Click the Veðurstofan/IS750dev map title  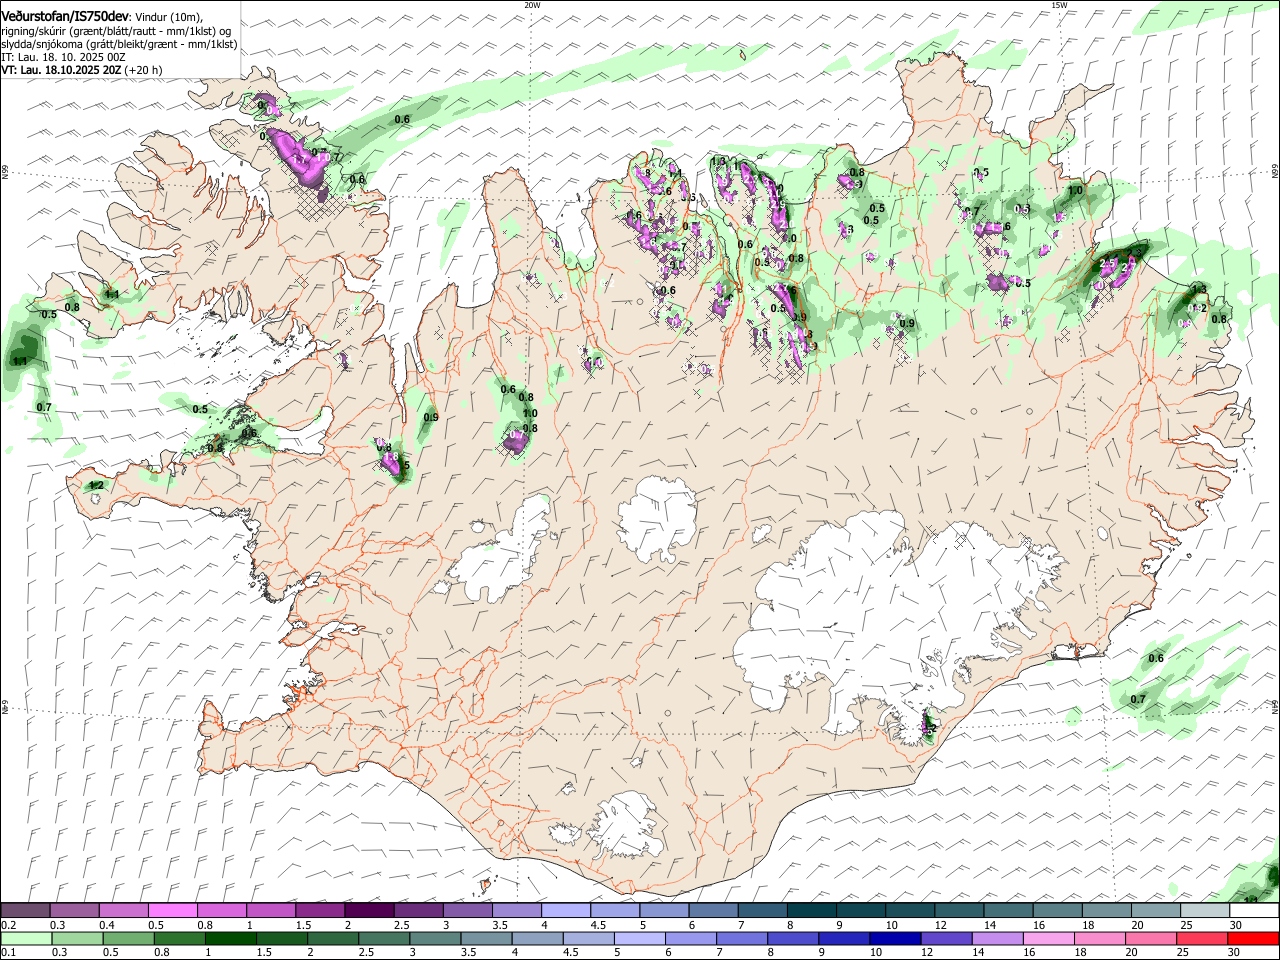pyautogui.click(x=65, y=17)
